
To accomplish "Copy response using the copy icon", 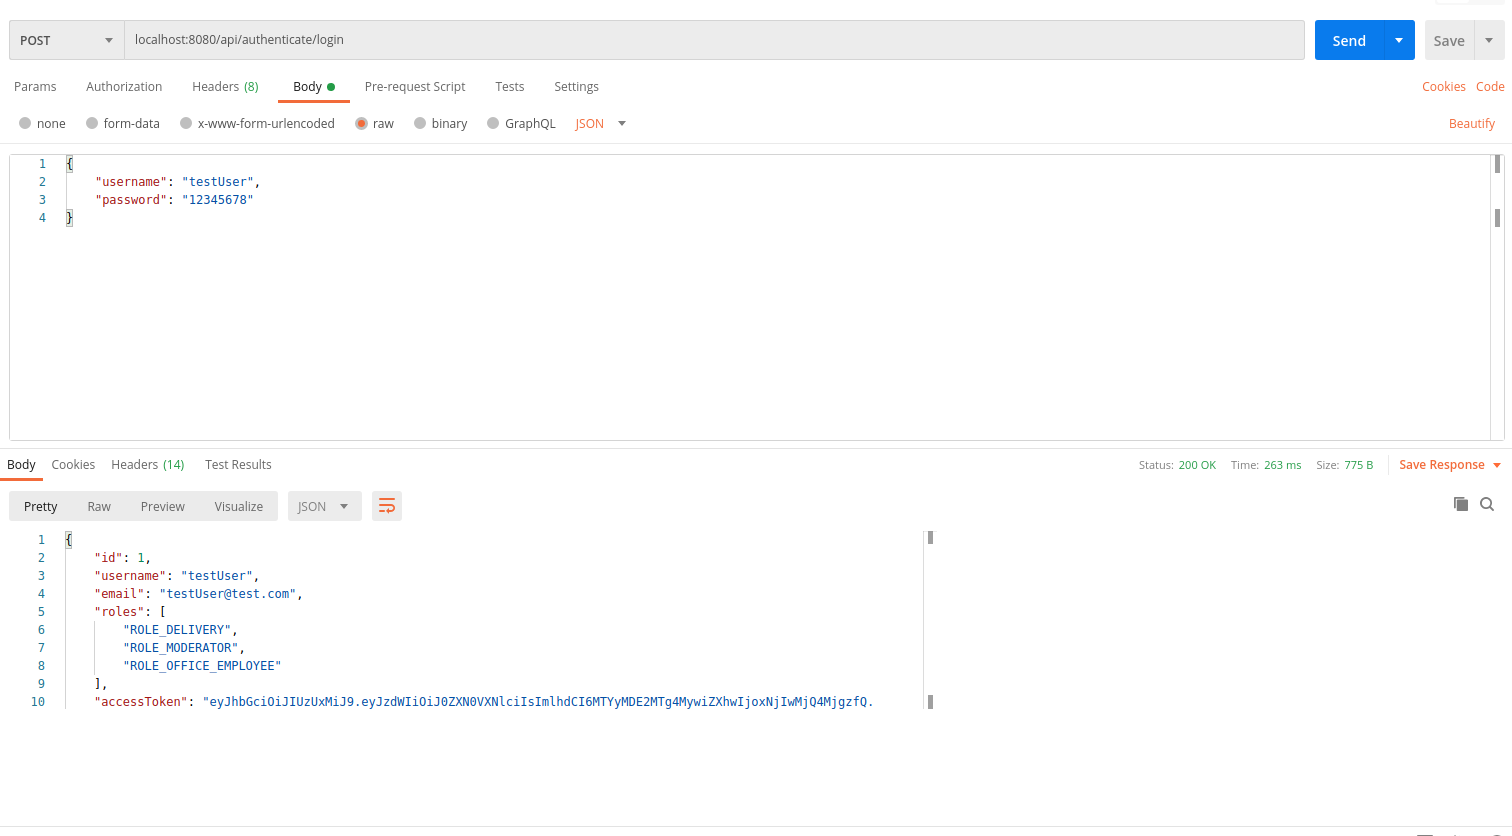I will pyautogui.click(x=1461, y=504).
